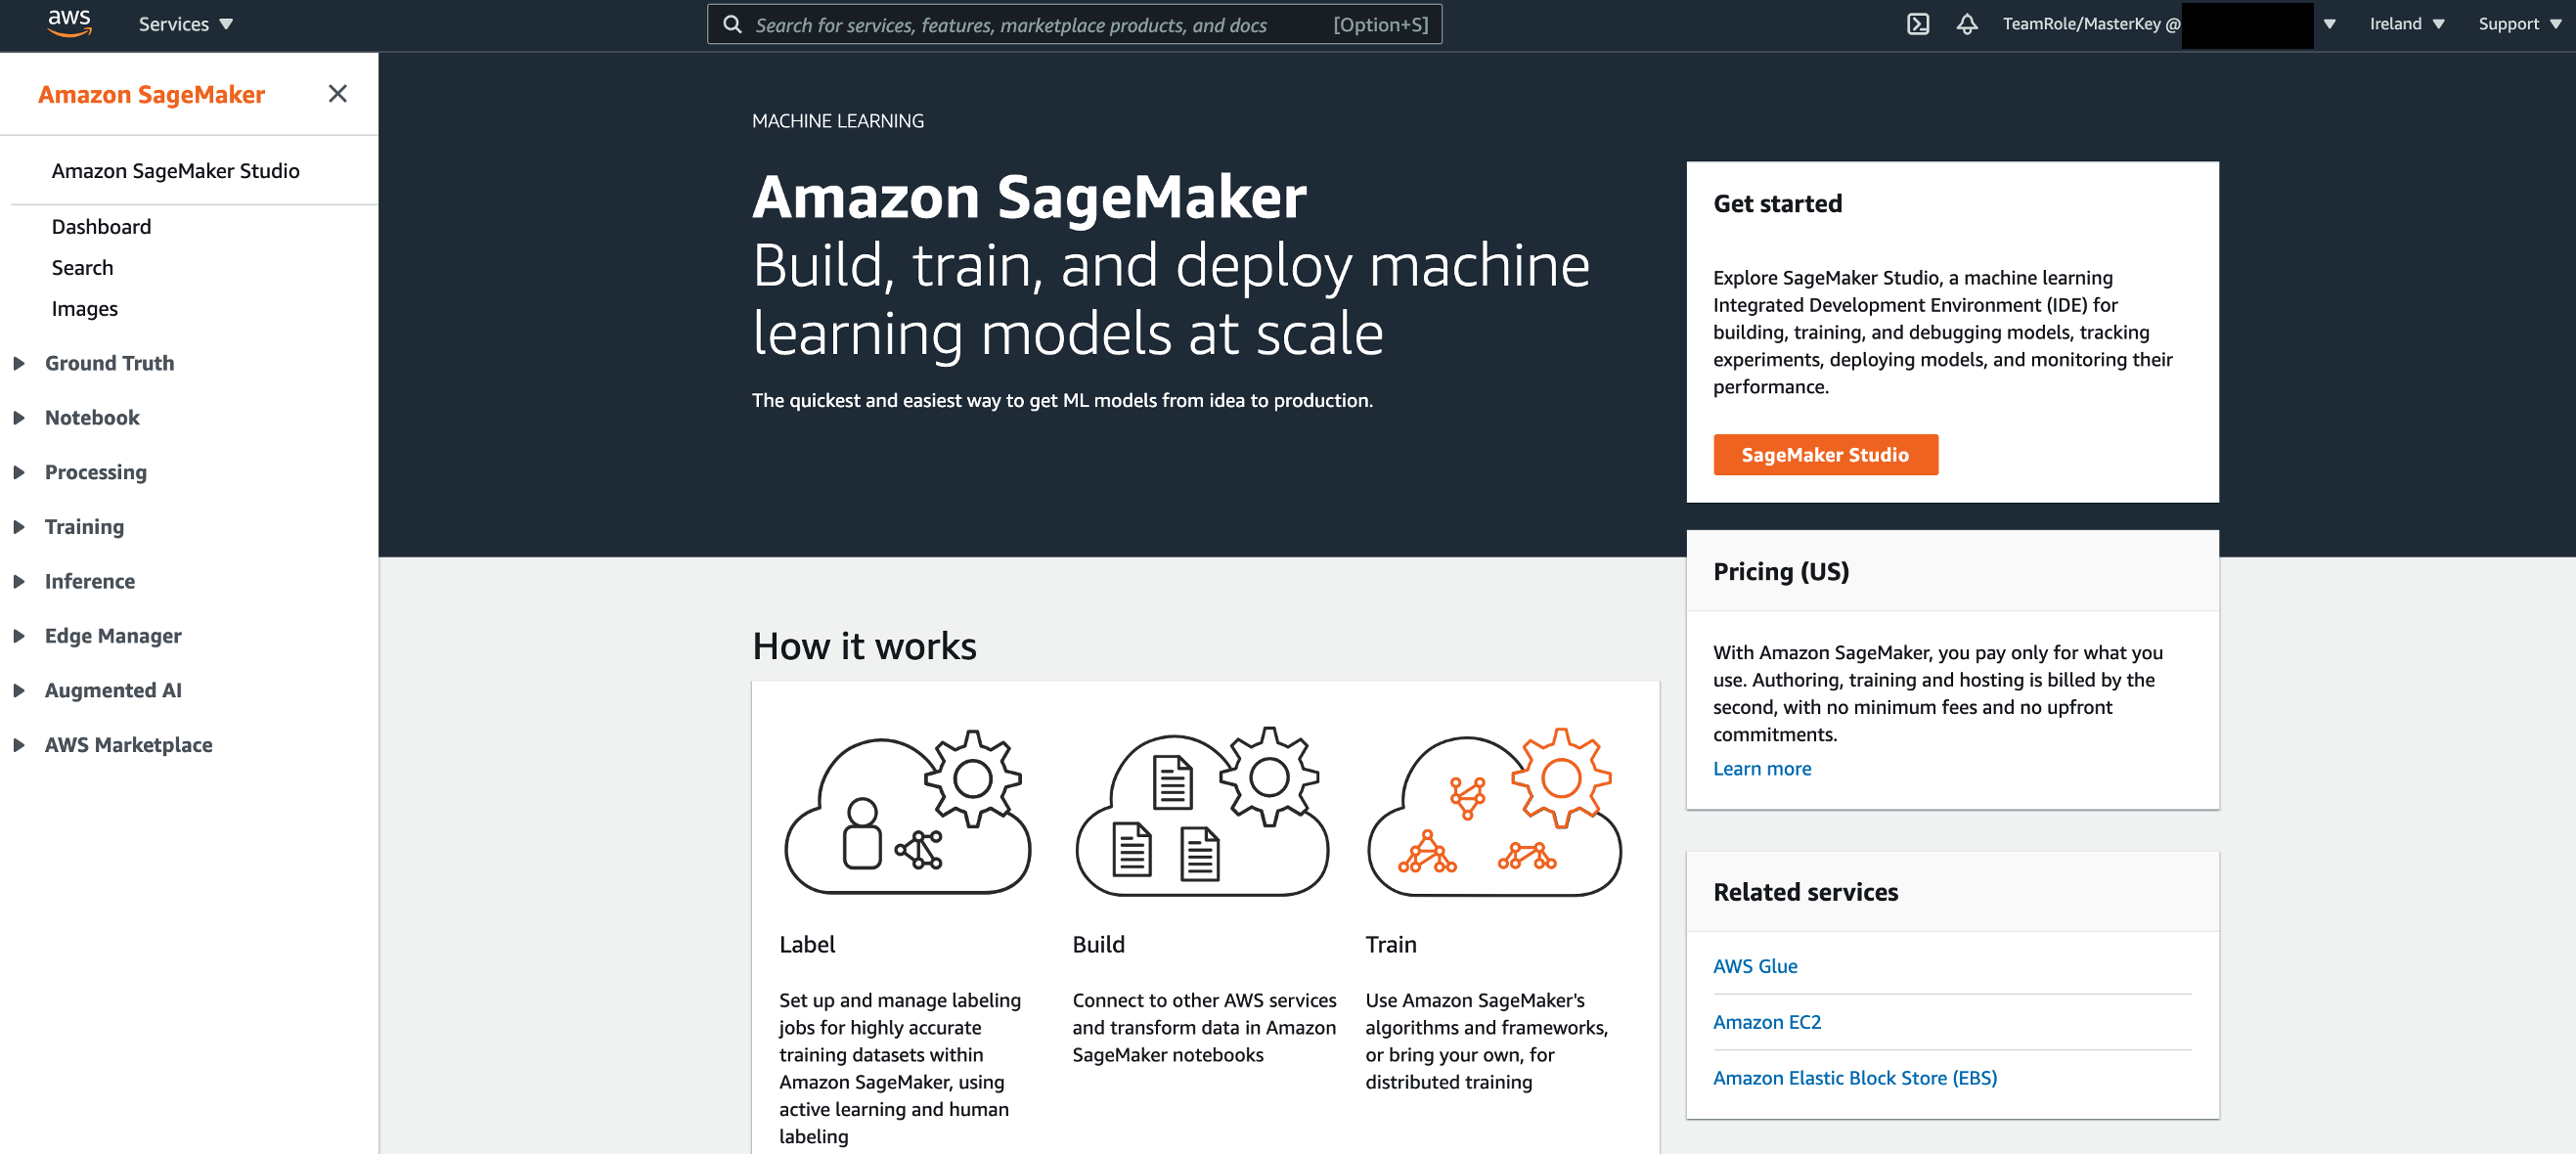
Task: Open the CloudShell terminal icon
Action: click(x=1917, y=24)
